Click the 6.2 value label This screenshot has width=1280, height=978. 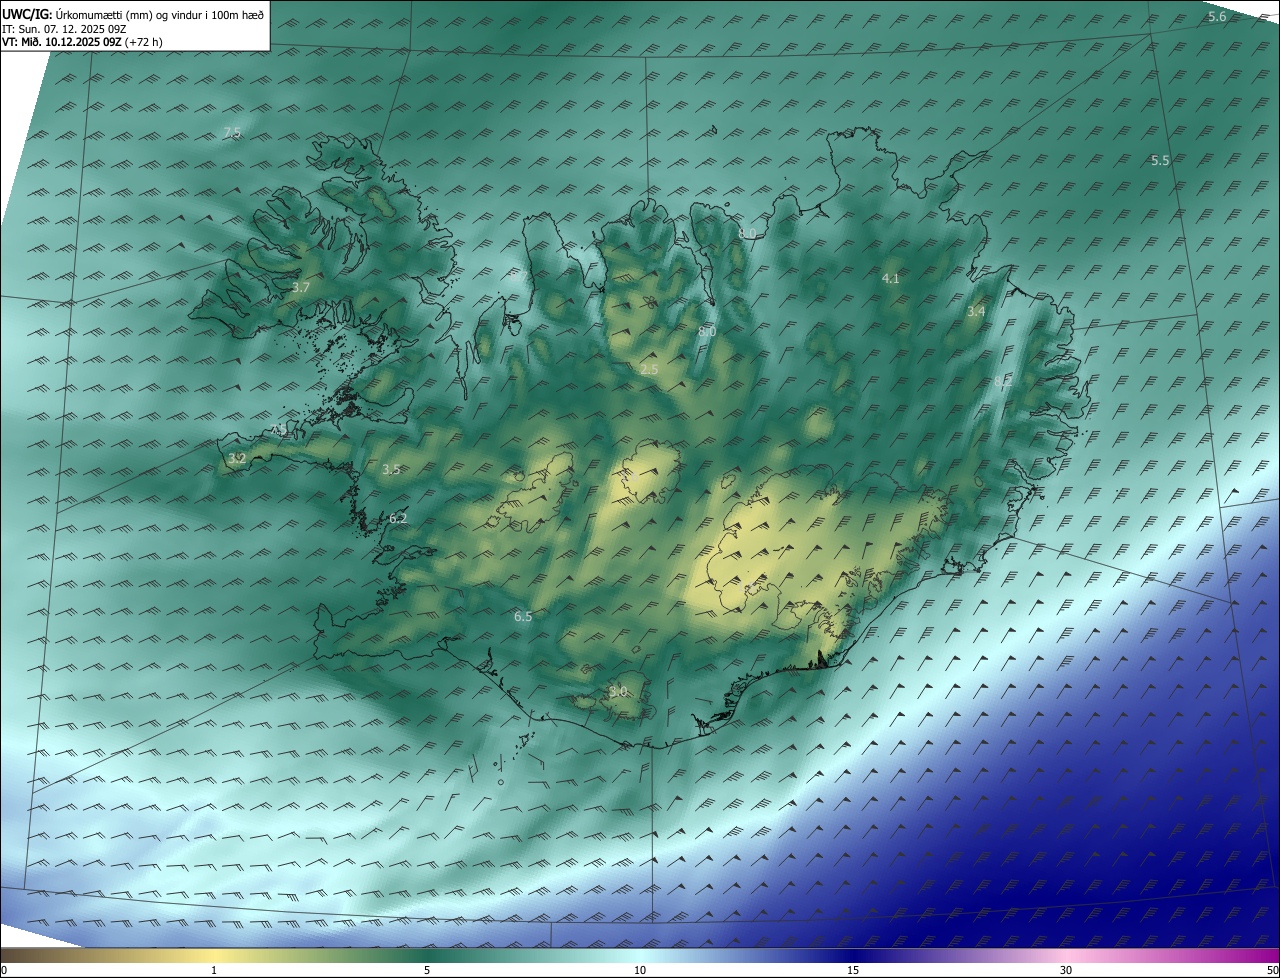click(398, 519)
